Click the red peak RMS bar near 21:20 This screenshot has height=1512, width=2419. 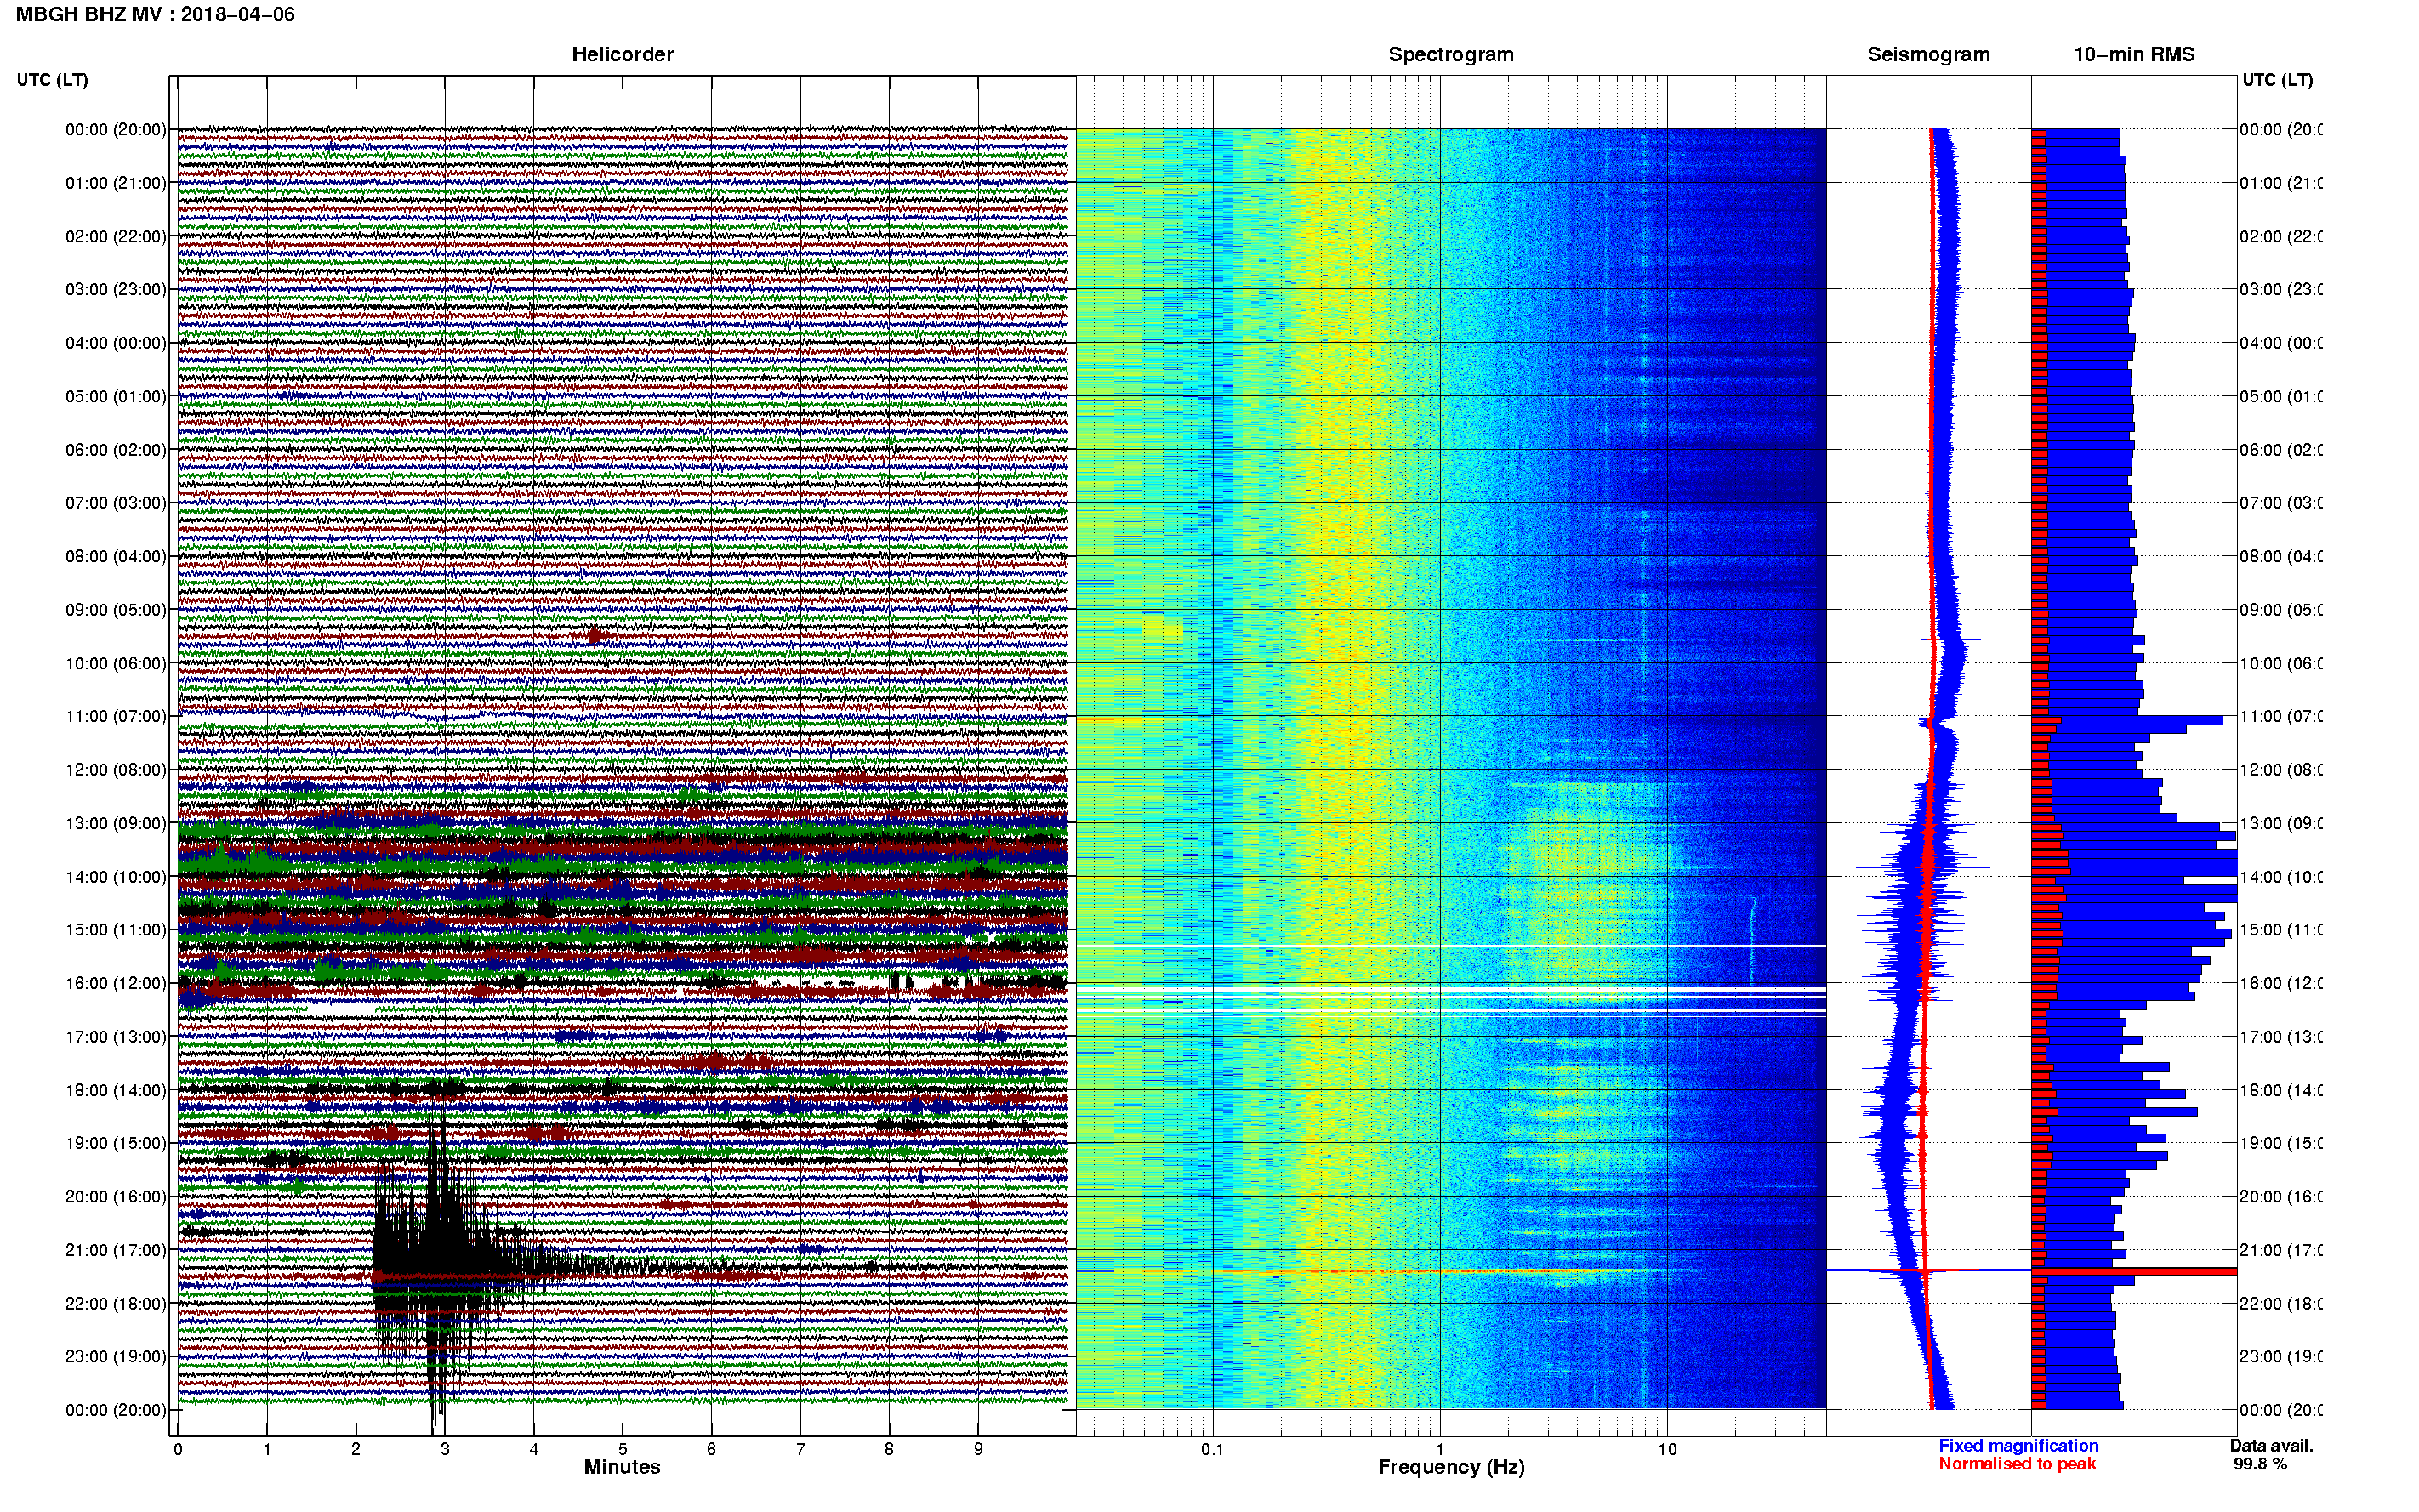[x=2134, y=1272]
